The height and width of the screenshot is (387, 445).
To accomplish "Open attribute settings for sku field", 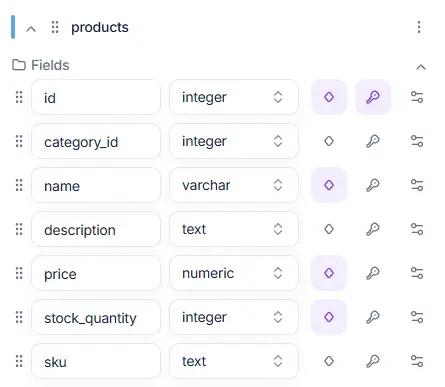I will click(x=417, y=361).
